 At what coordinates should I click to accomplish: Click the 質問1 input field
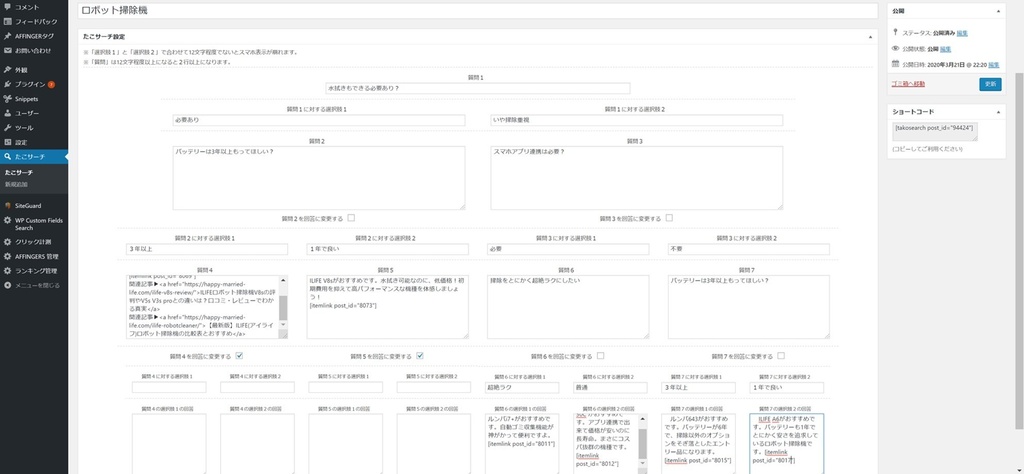pos(477,88)
